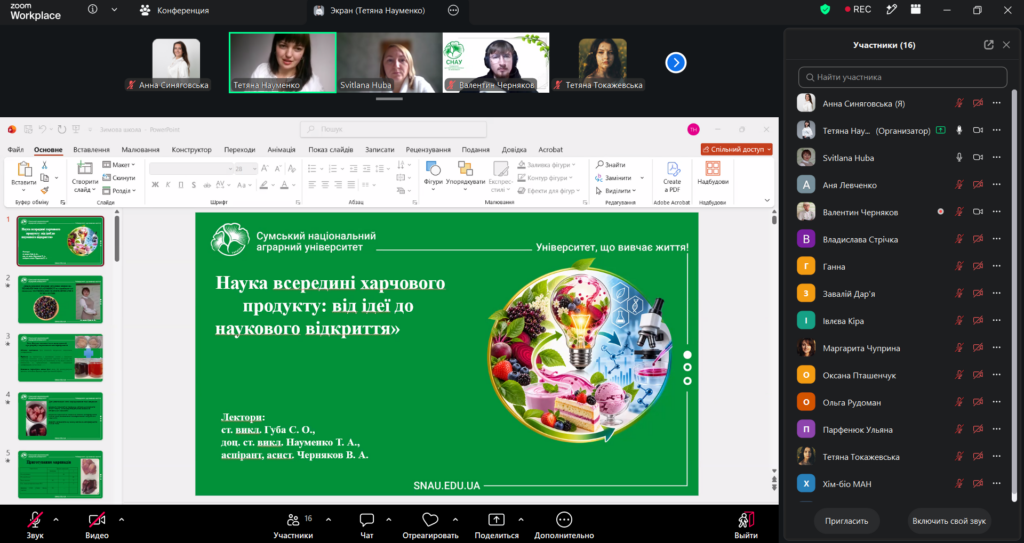The height and width of the screenshot is (543, 1024).
Task: Toggle microphone icon for Парфенюк Ульяна
Action: (x=959, y=429)
